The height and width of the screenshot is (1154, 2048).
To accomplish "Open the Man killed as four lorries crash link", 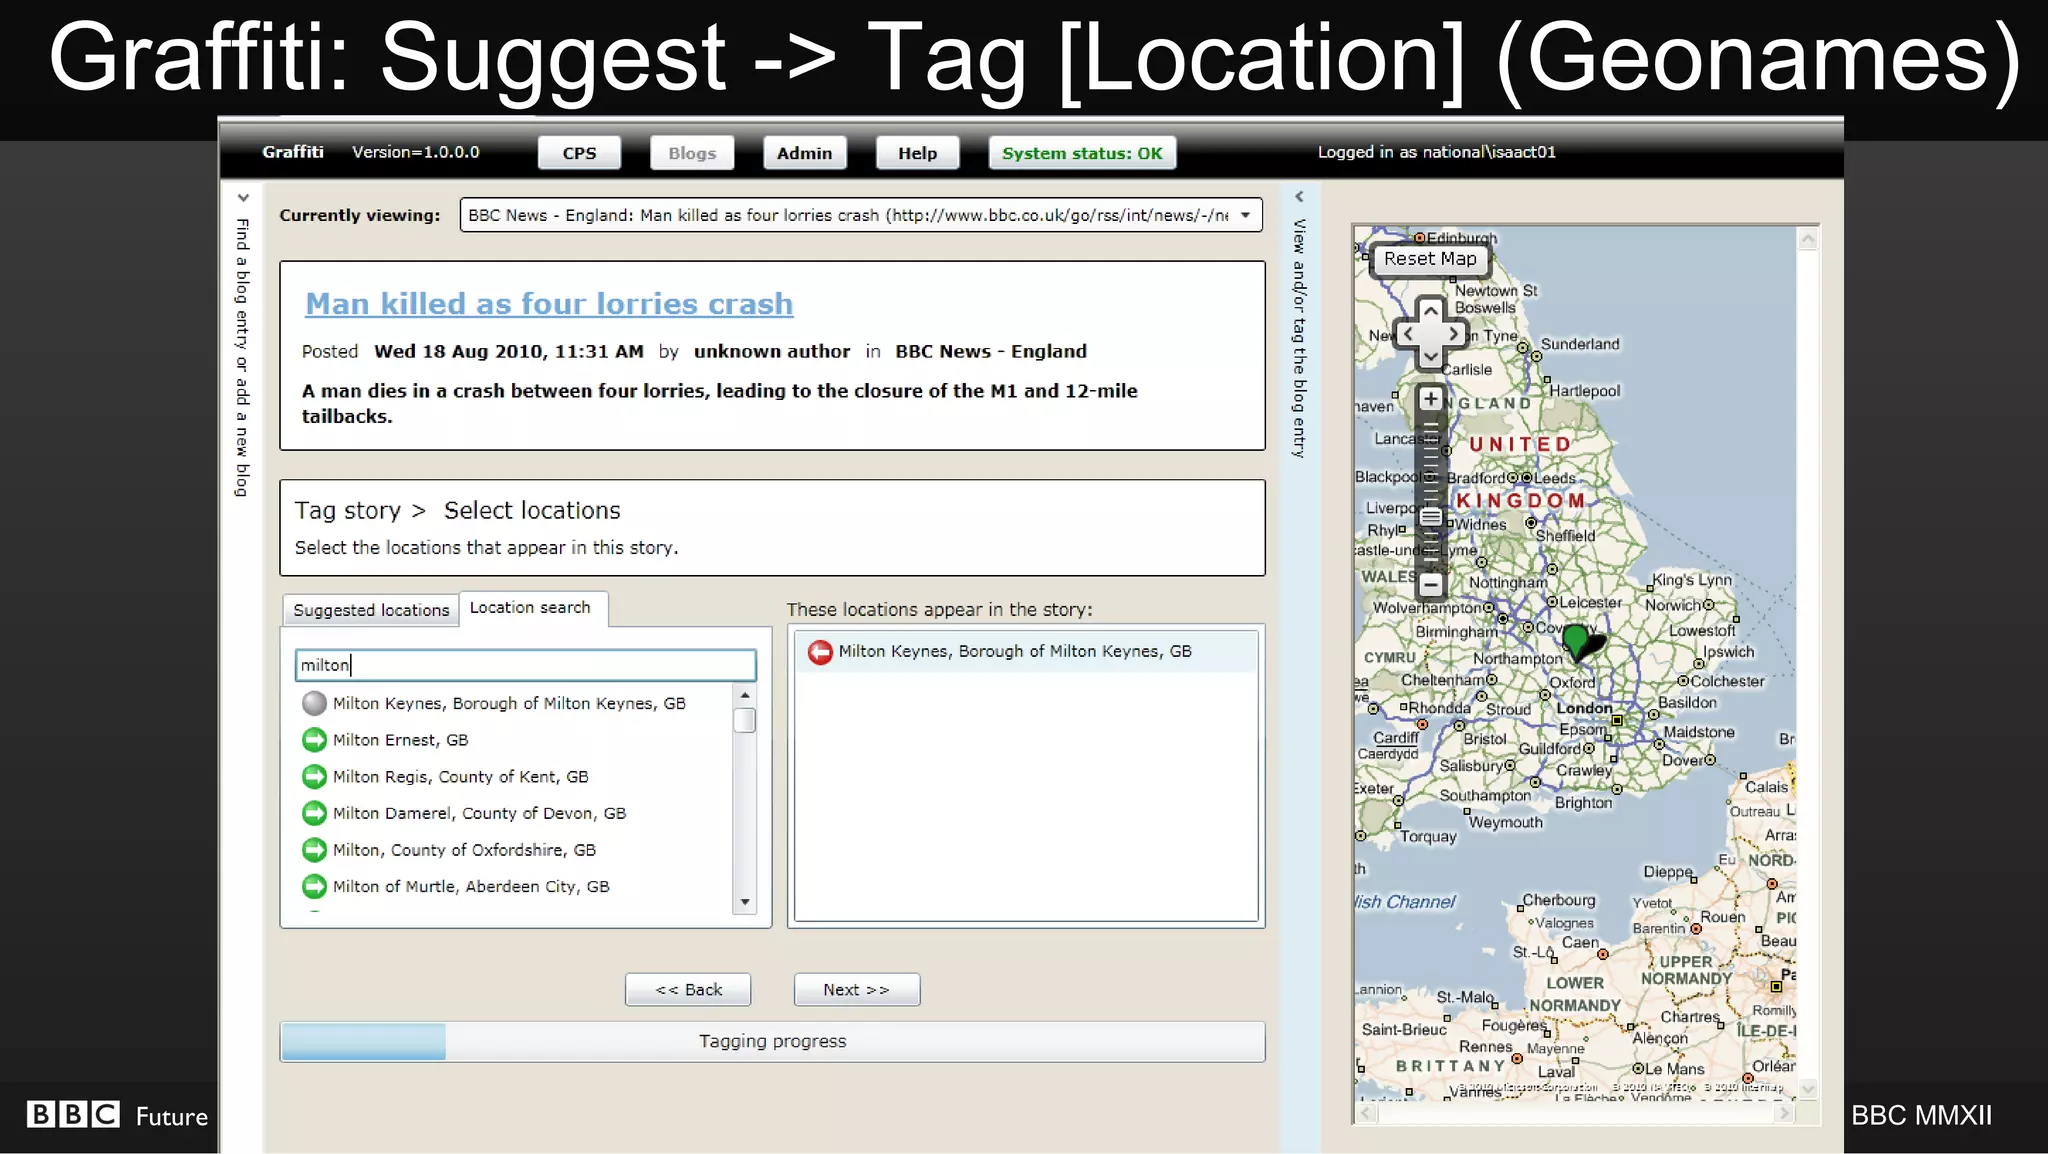I will tap(549, 304).
